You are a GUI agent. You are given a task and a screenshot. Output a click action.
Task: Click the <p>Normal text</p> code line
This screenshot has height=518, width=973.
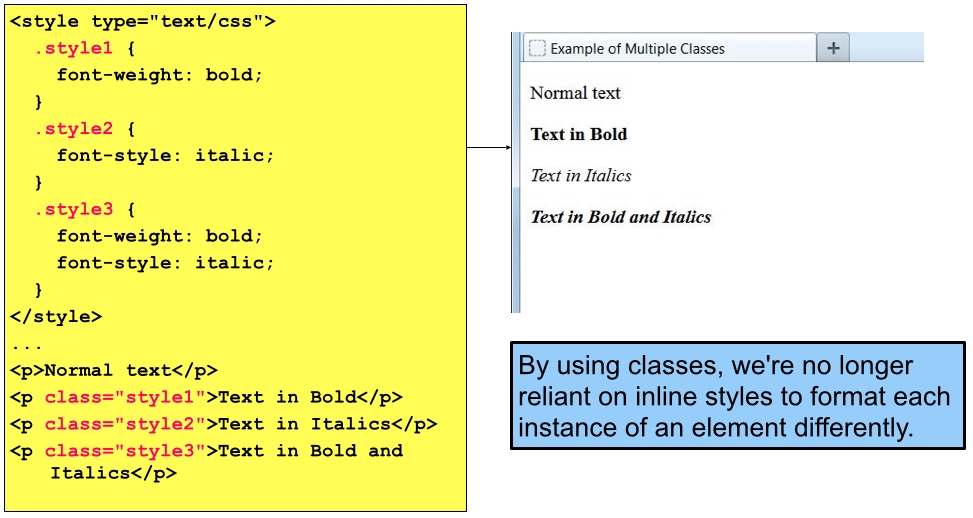click(114, 370)
